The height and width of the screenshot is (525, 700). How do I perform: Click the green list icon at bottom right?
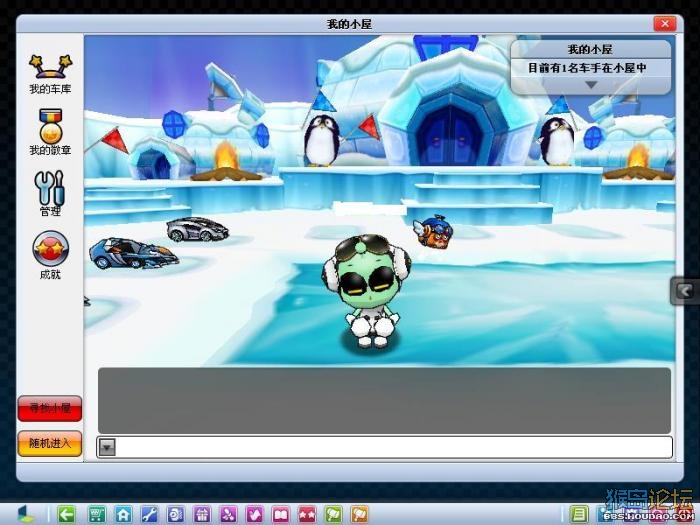click(x=579, y=514)
